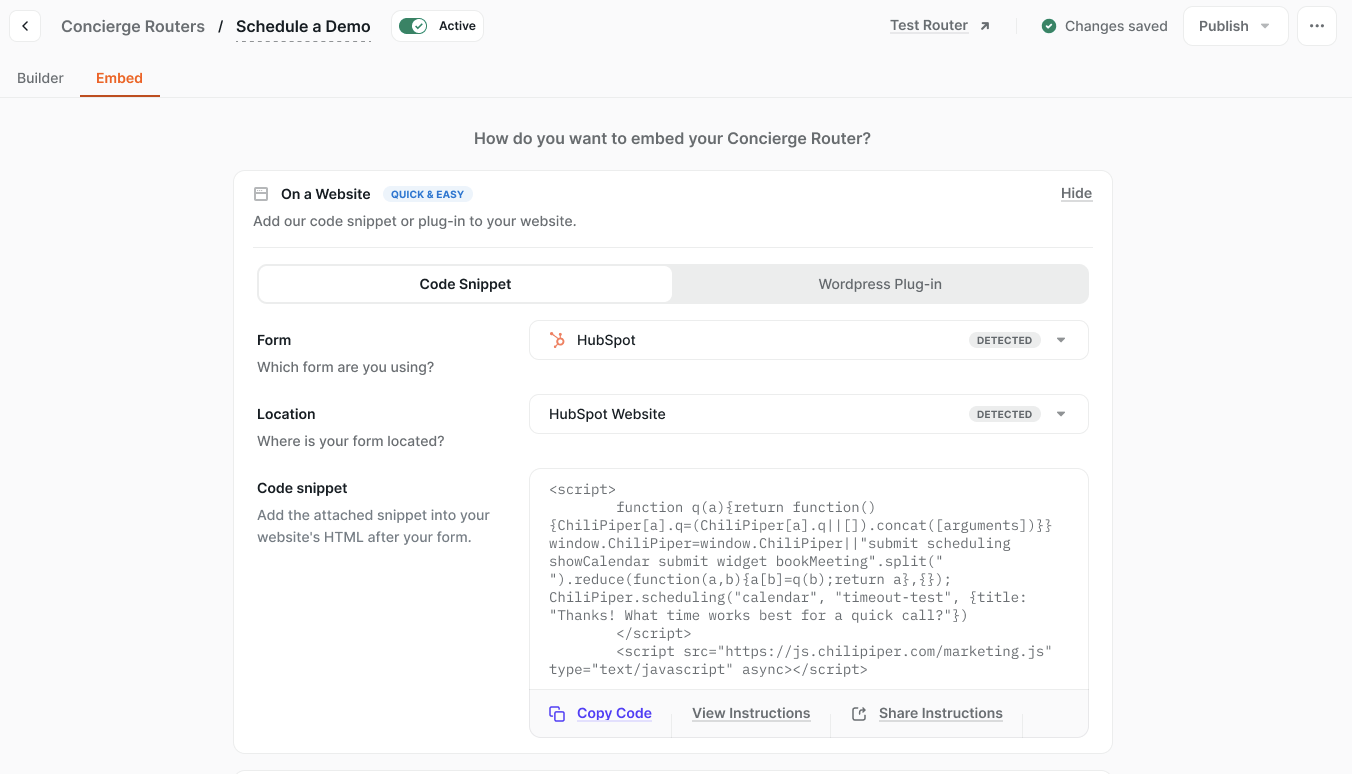1352x774 pixels.
Task: Open the Location HubSpot Website dropdown
Action: click(x=808, y=414)
